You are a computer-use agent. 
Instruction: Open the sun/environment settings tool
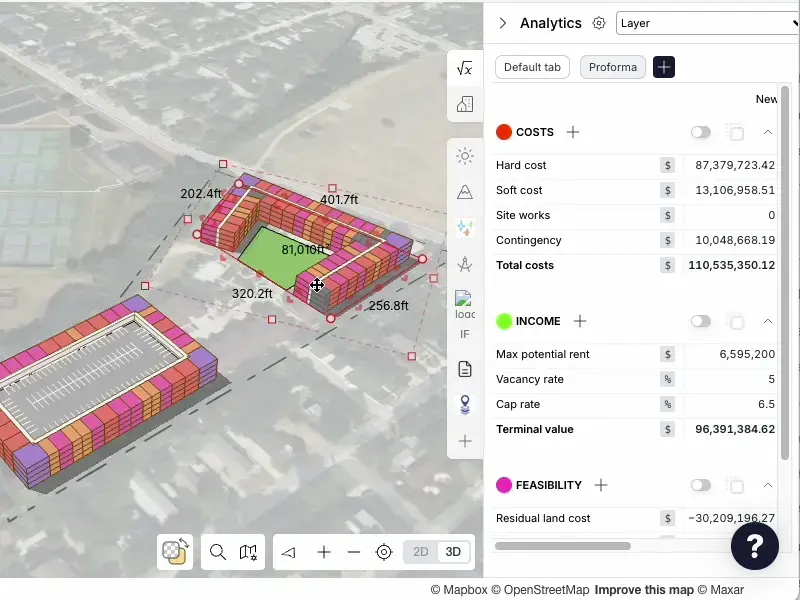coord(463,156)
